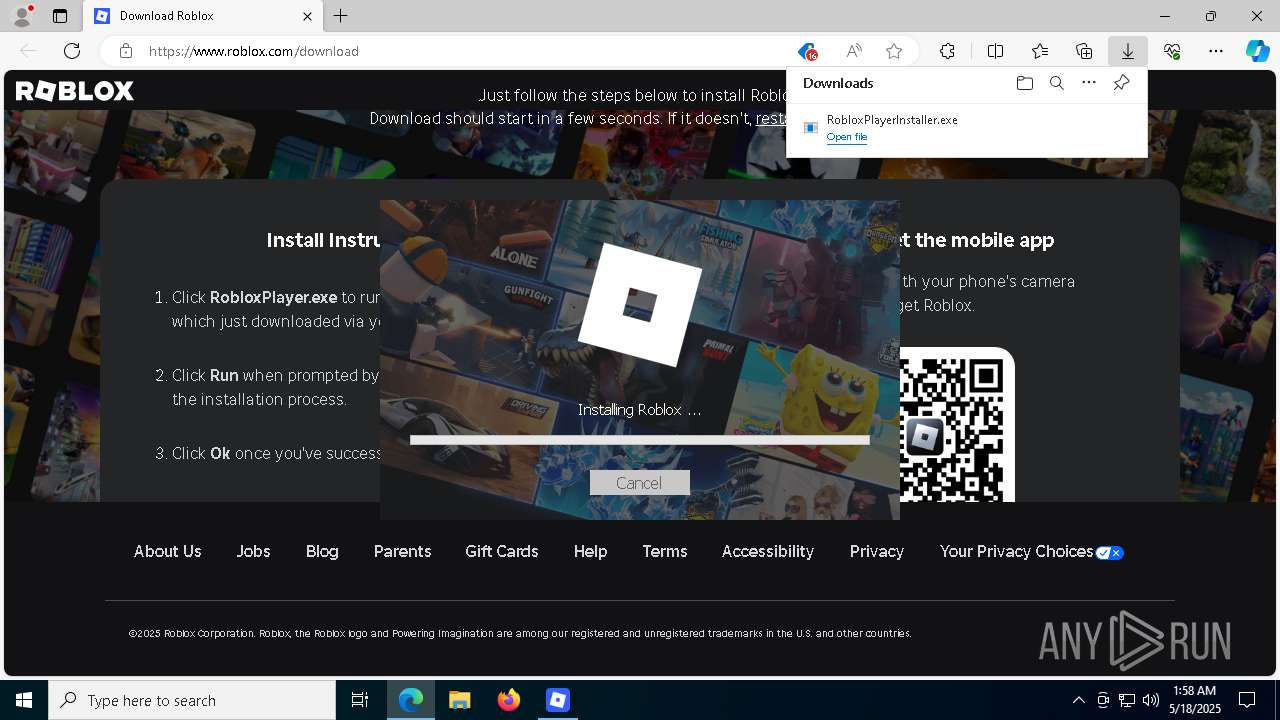Enable Read aloud icon
Viewport: 1280px width, 720px height.
coord(854,51)
